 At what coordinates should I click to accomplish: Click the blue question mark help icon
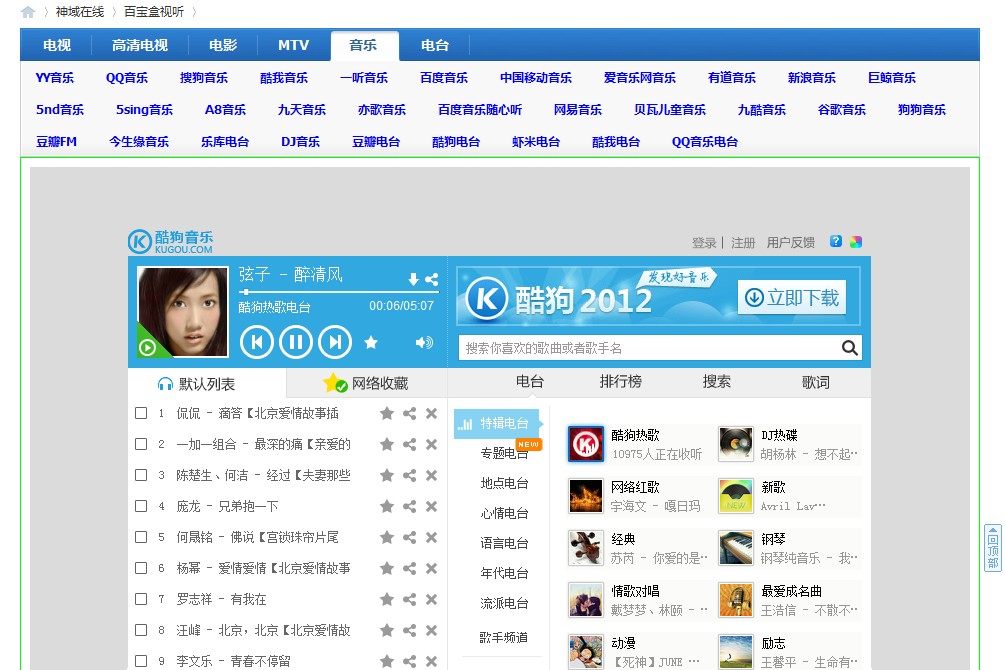click(835, 241)
